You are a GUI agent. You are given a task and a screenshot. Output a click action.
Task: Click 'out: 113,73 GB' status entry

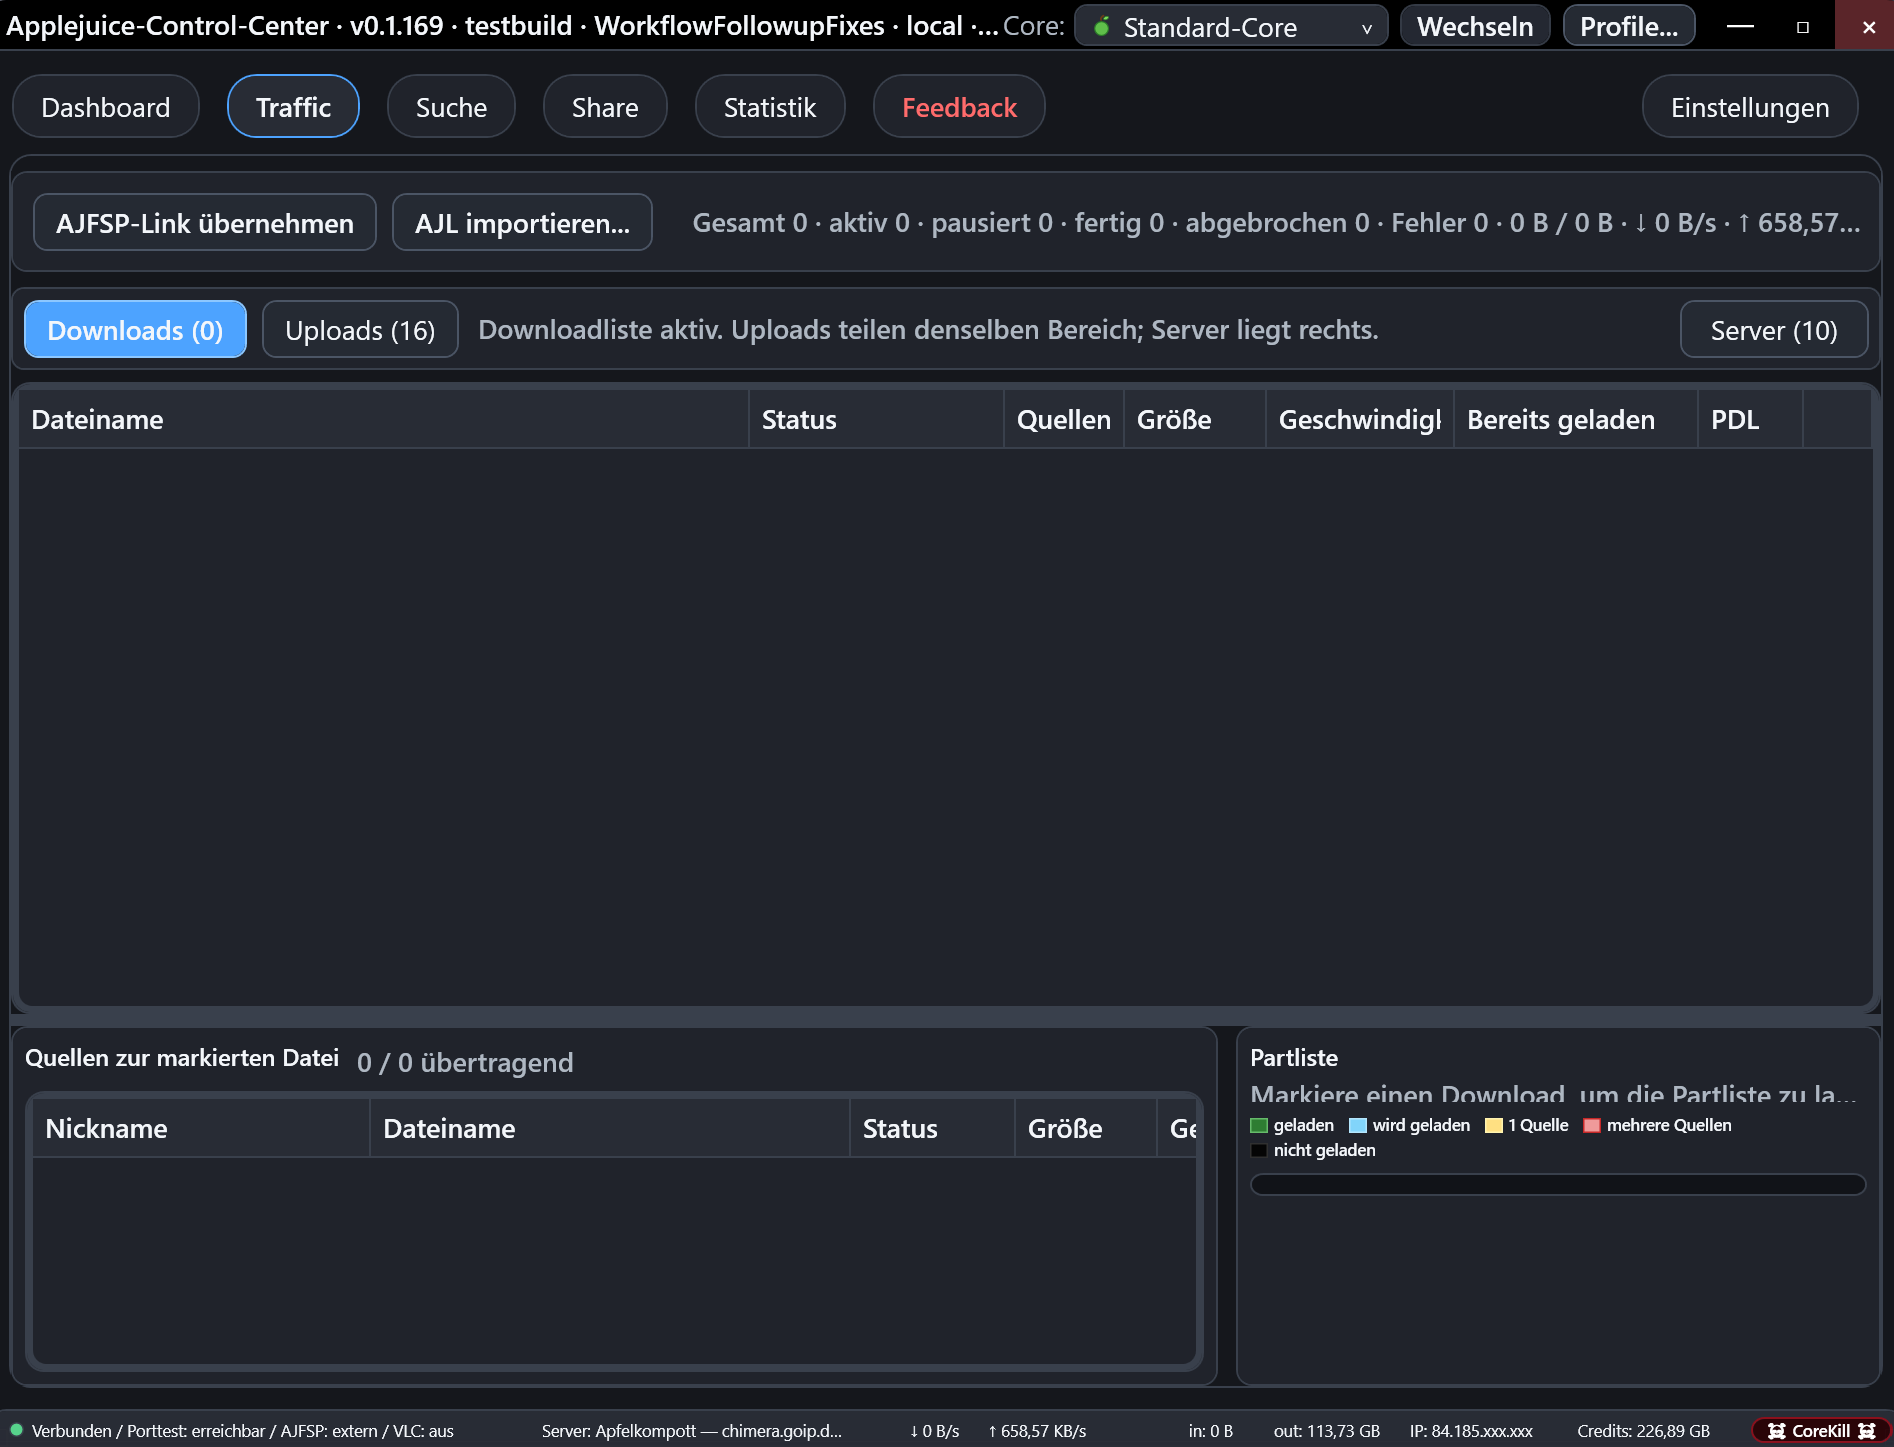[x=1327, y=1431]
